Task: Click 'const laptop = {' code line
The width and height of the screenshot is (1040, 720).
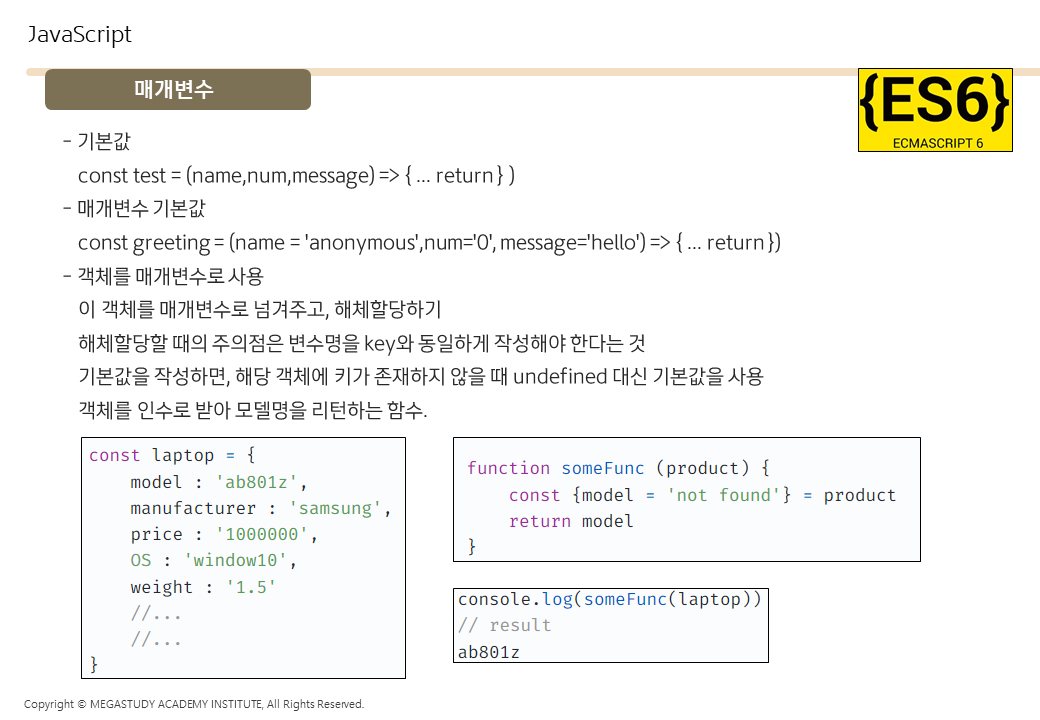Action: pyautogui.click(x=172, y=455)
